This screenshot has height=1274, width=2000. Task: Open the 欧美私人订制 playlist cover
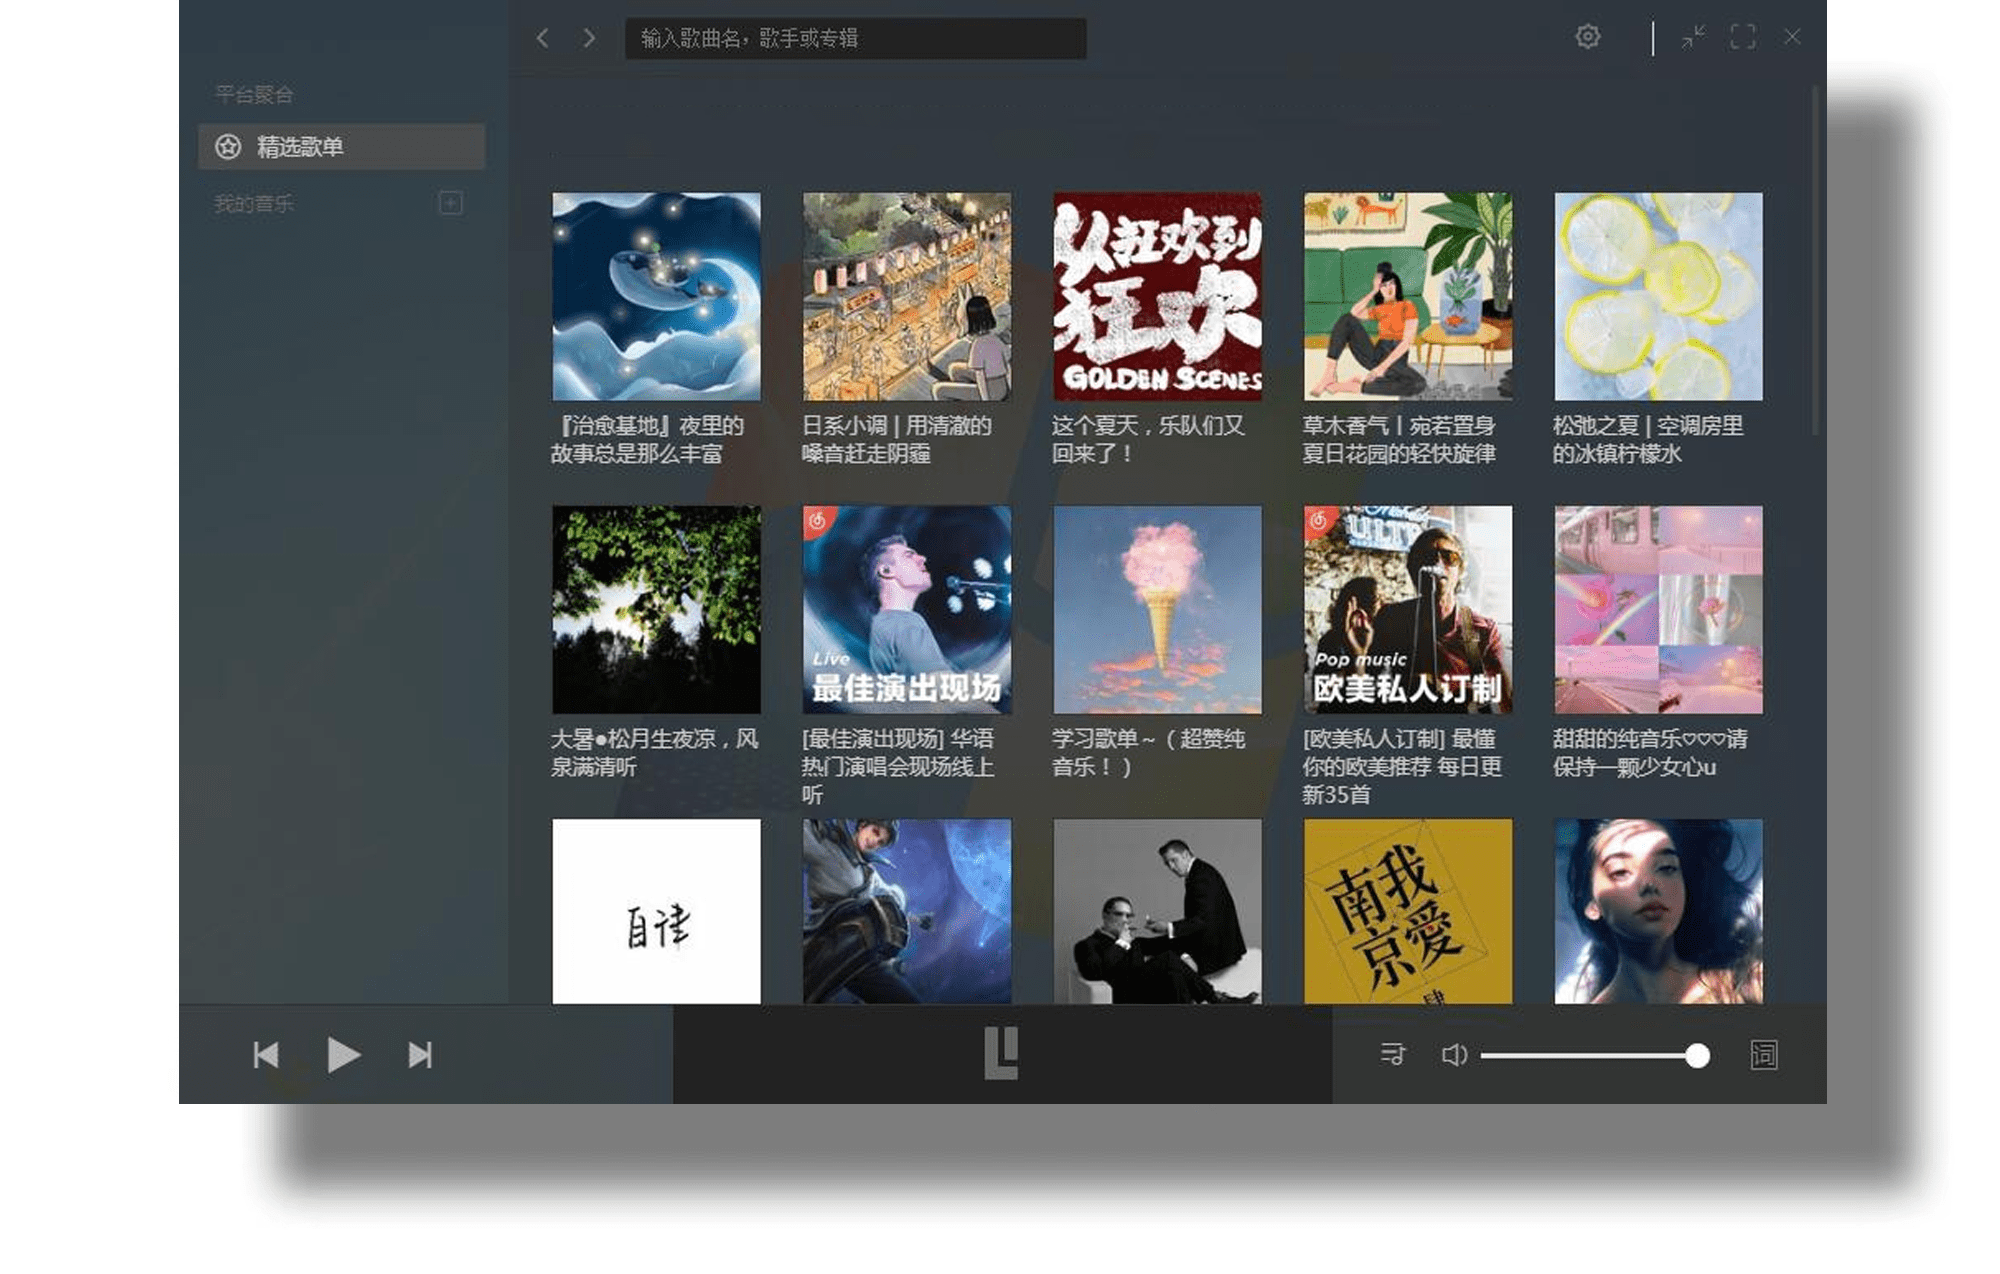tap(1408, 610)
